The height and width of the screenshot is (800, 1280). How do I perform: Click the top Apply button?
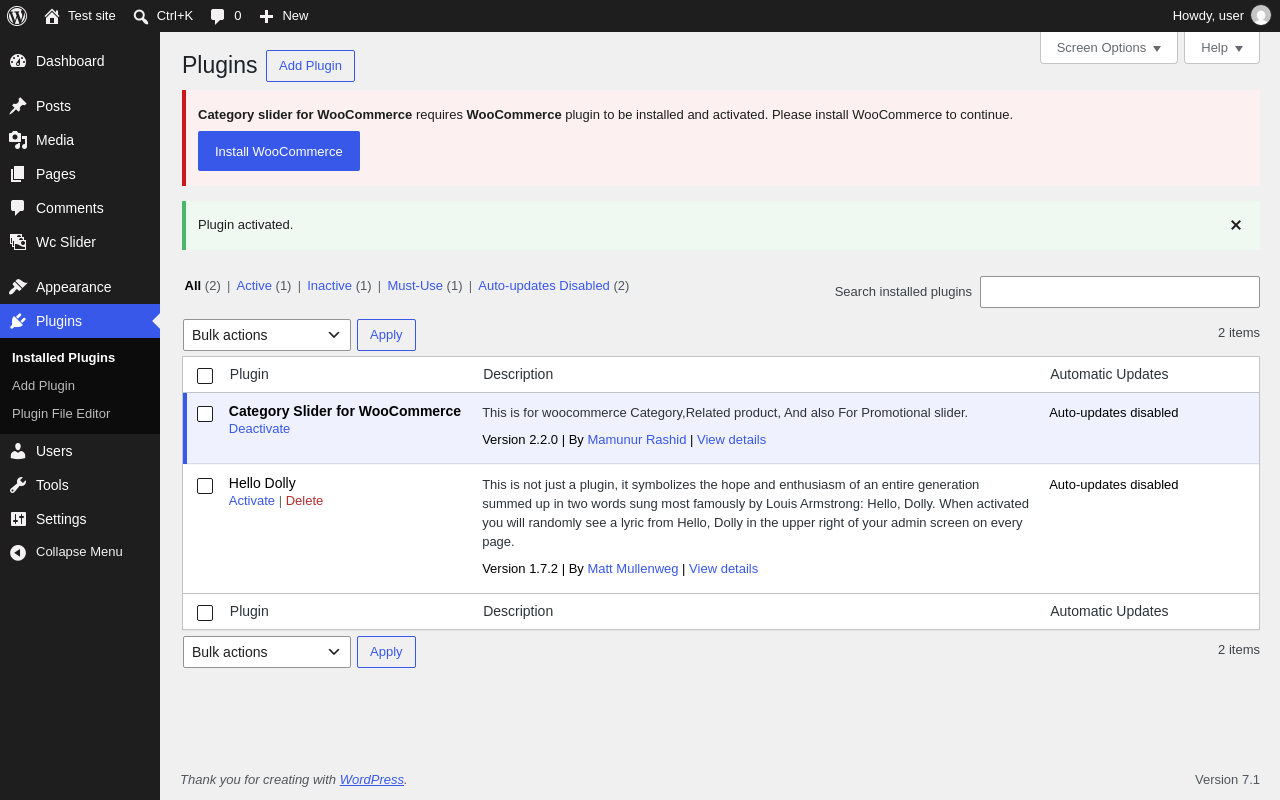(x=386, y=335)
